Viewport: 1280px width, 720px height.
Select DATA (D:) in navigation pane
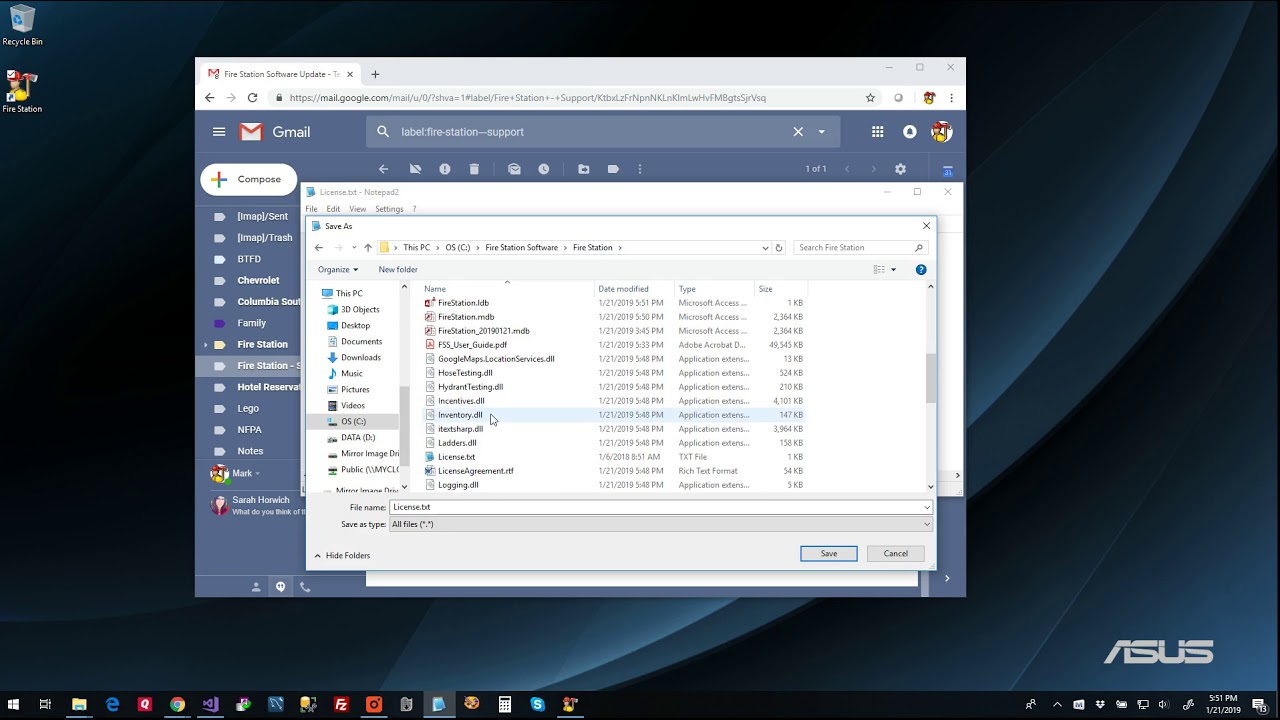coord(358,437)
